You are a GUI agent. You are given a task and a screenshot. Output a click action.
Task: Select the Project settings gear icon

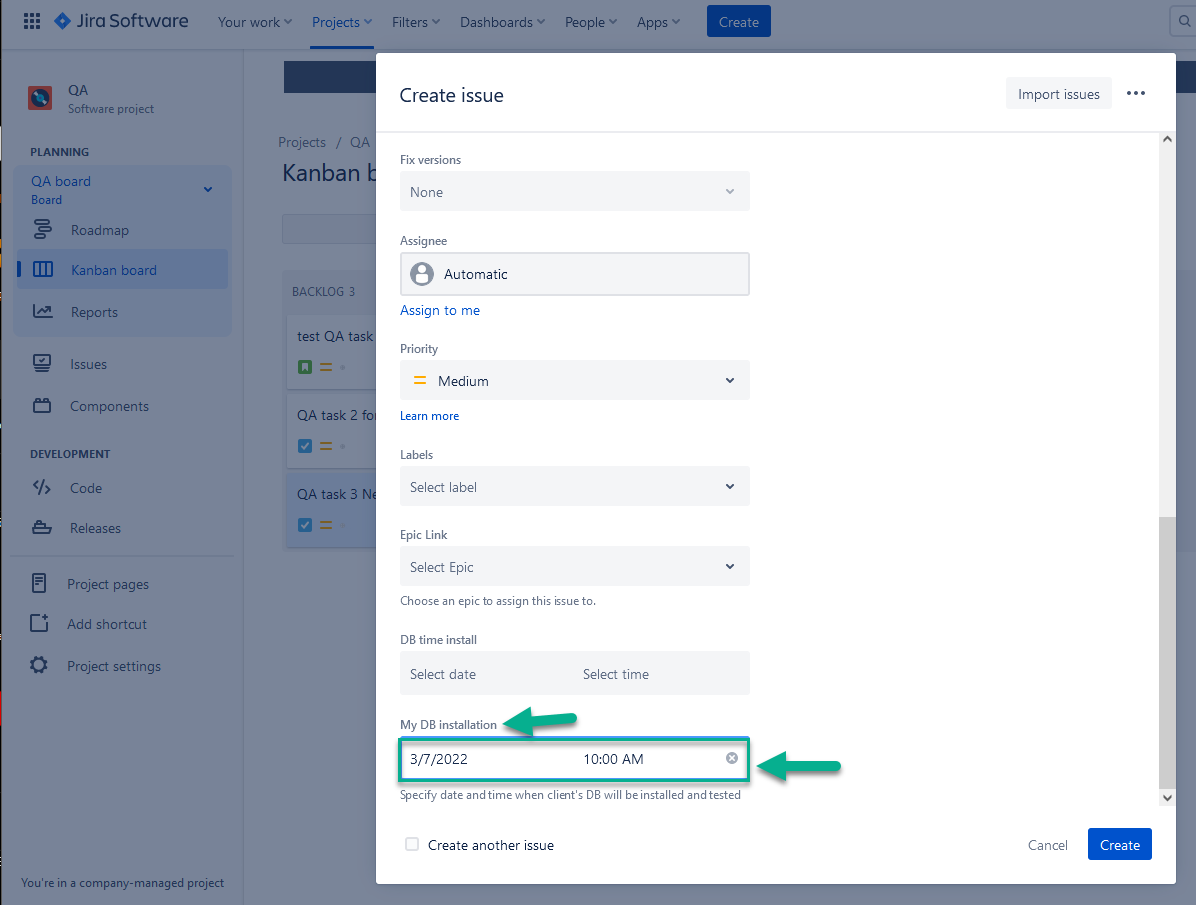coord(39,666)
